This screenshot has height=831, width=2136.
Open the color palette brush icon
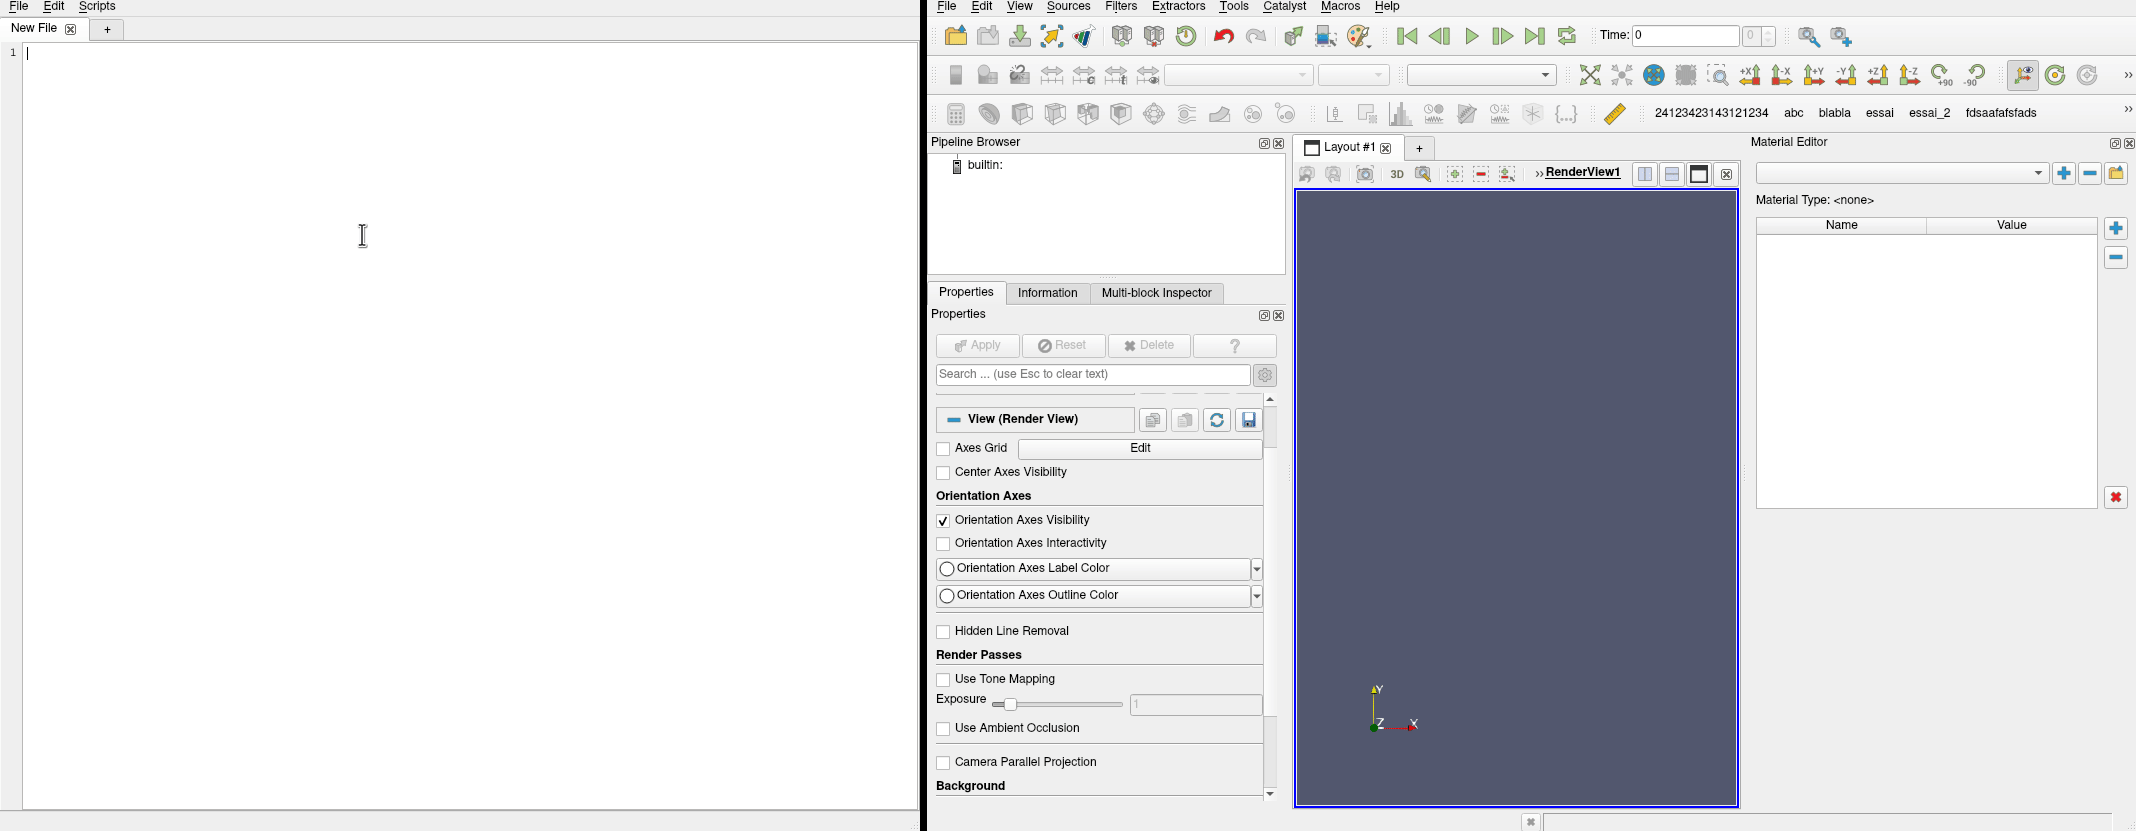[1359, 37]
